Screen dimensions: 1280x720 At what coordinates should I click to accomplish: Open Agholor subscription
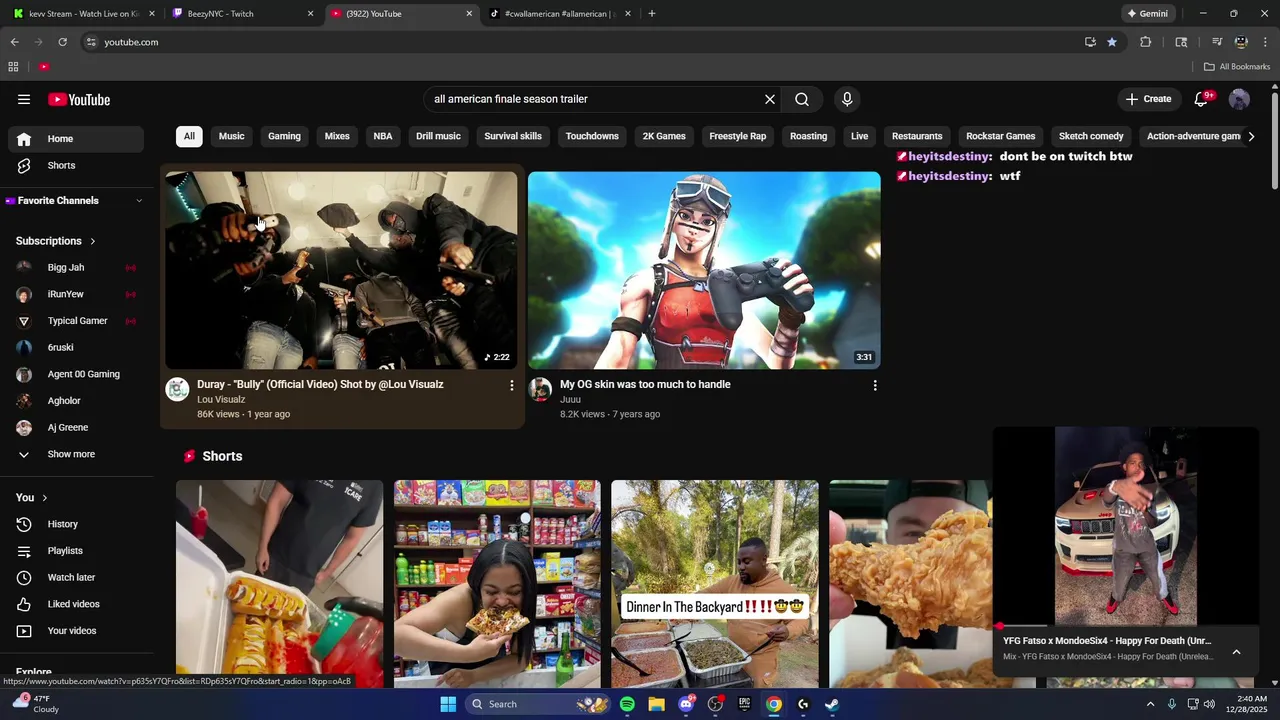[75, 401]
